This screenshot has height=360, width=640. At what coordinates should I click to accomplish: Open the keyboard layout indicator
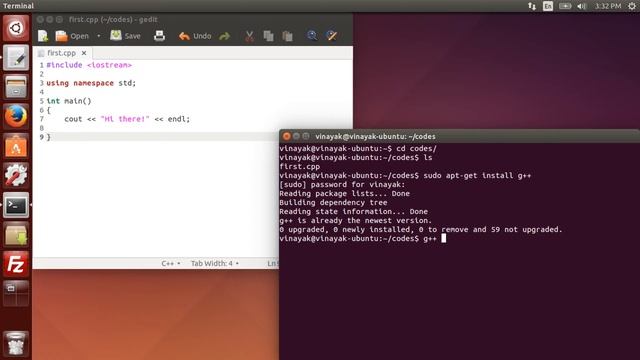(548, 6)
